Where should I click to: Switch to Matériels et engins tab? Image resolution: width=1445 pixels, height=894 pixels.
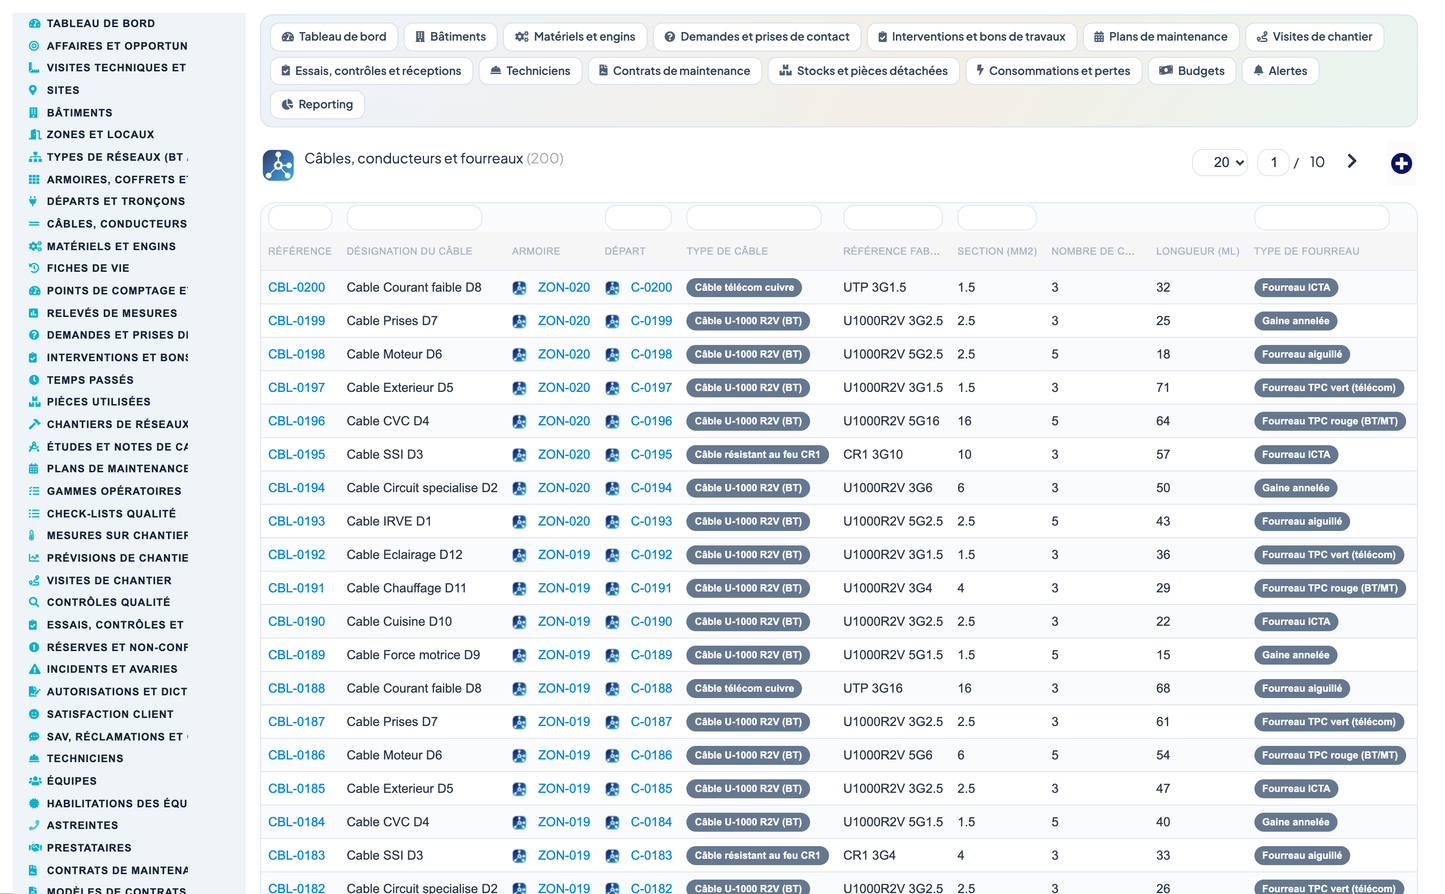coord(575,37)
